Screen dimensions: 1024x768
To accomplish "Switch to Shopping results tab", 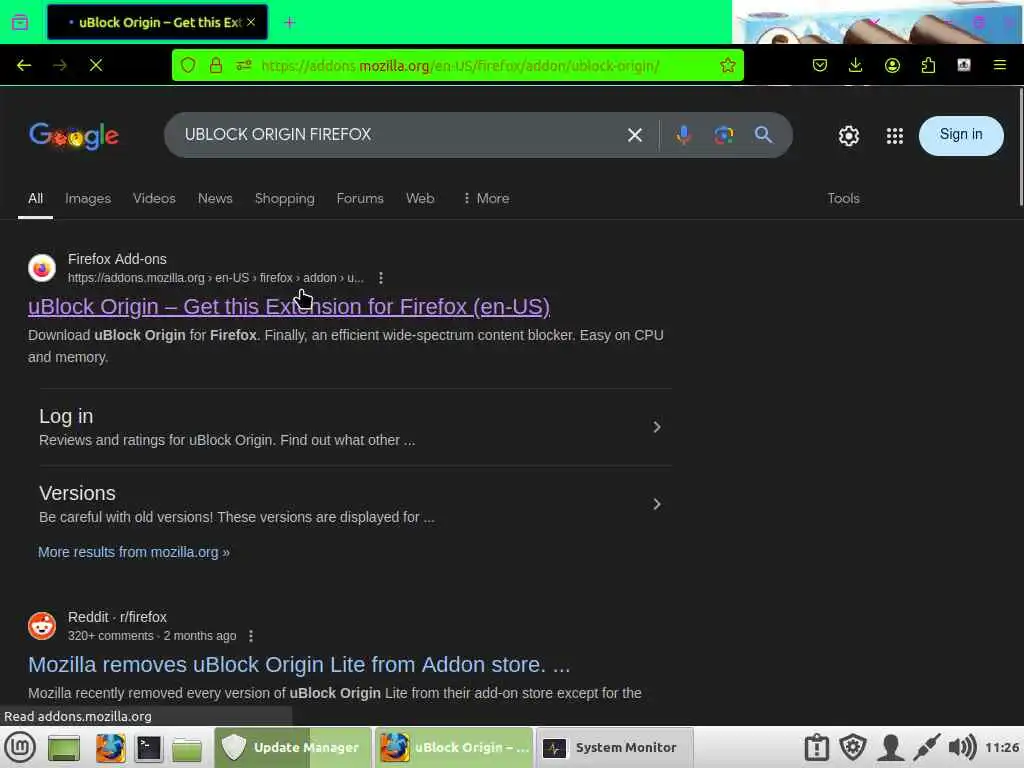I will click(x=285, y=199).
